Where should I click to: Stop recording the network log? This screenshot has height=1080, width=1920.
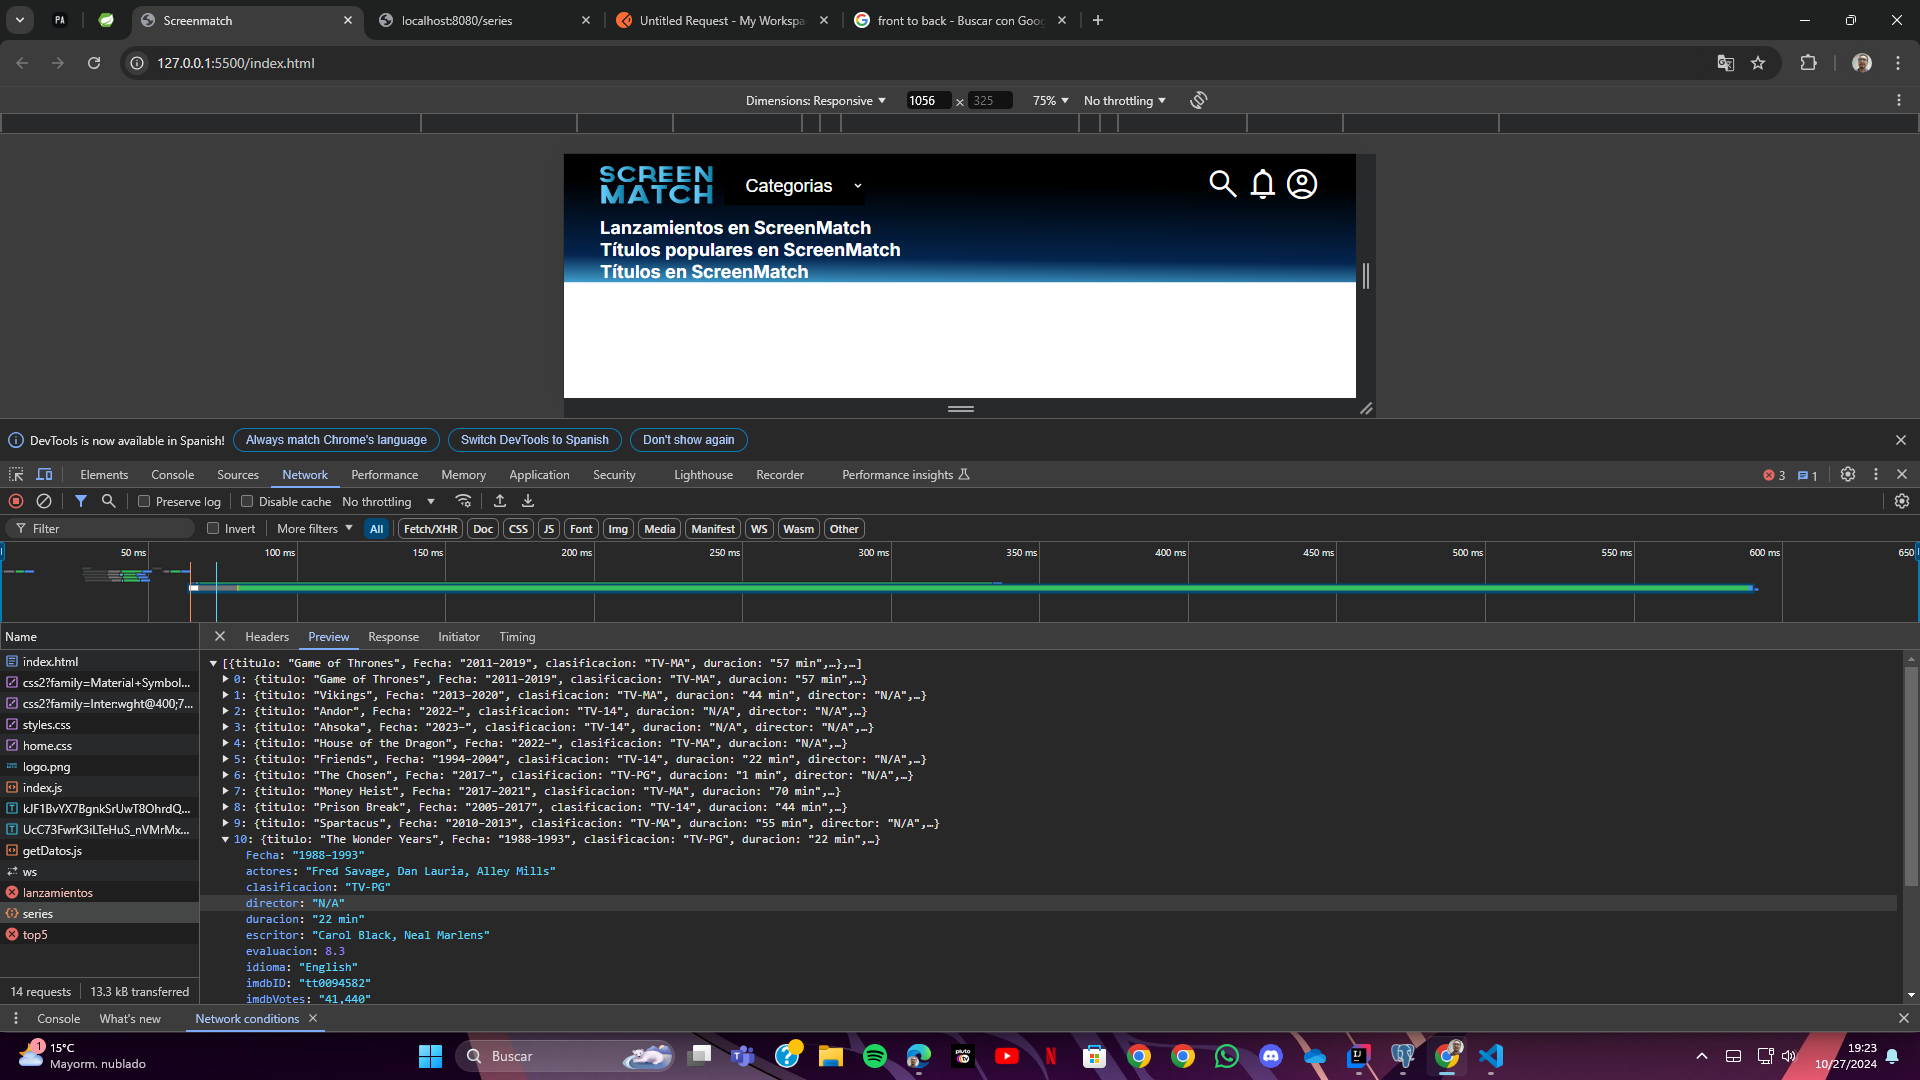point(16,501)
